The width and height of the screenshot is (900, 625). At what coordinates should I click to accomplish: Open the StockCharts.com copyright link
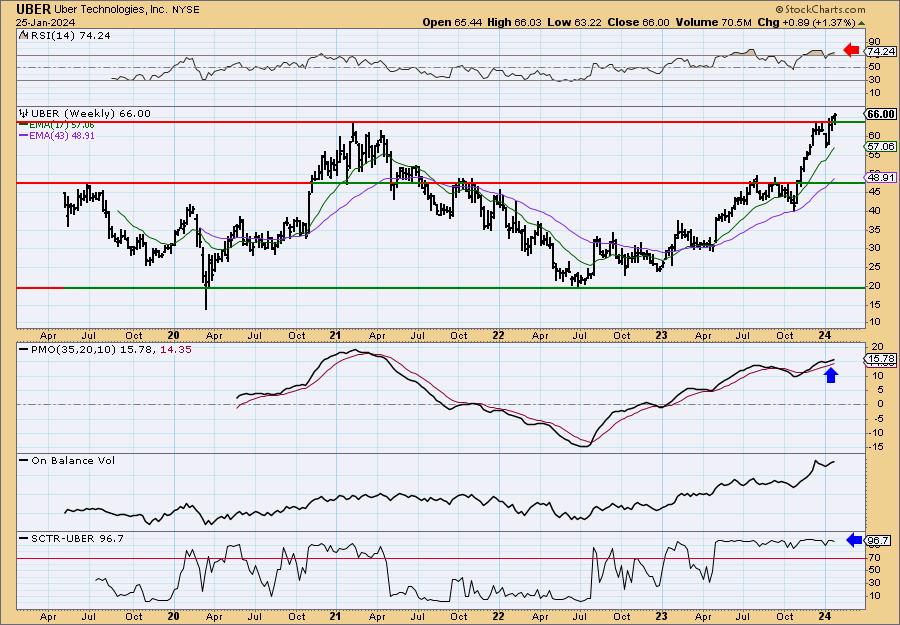pyautogui.click(x=820, y=9)
